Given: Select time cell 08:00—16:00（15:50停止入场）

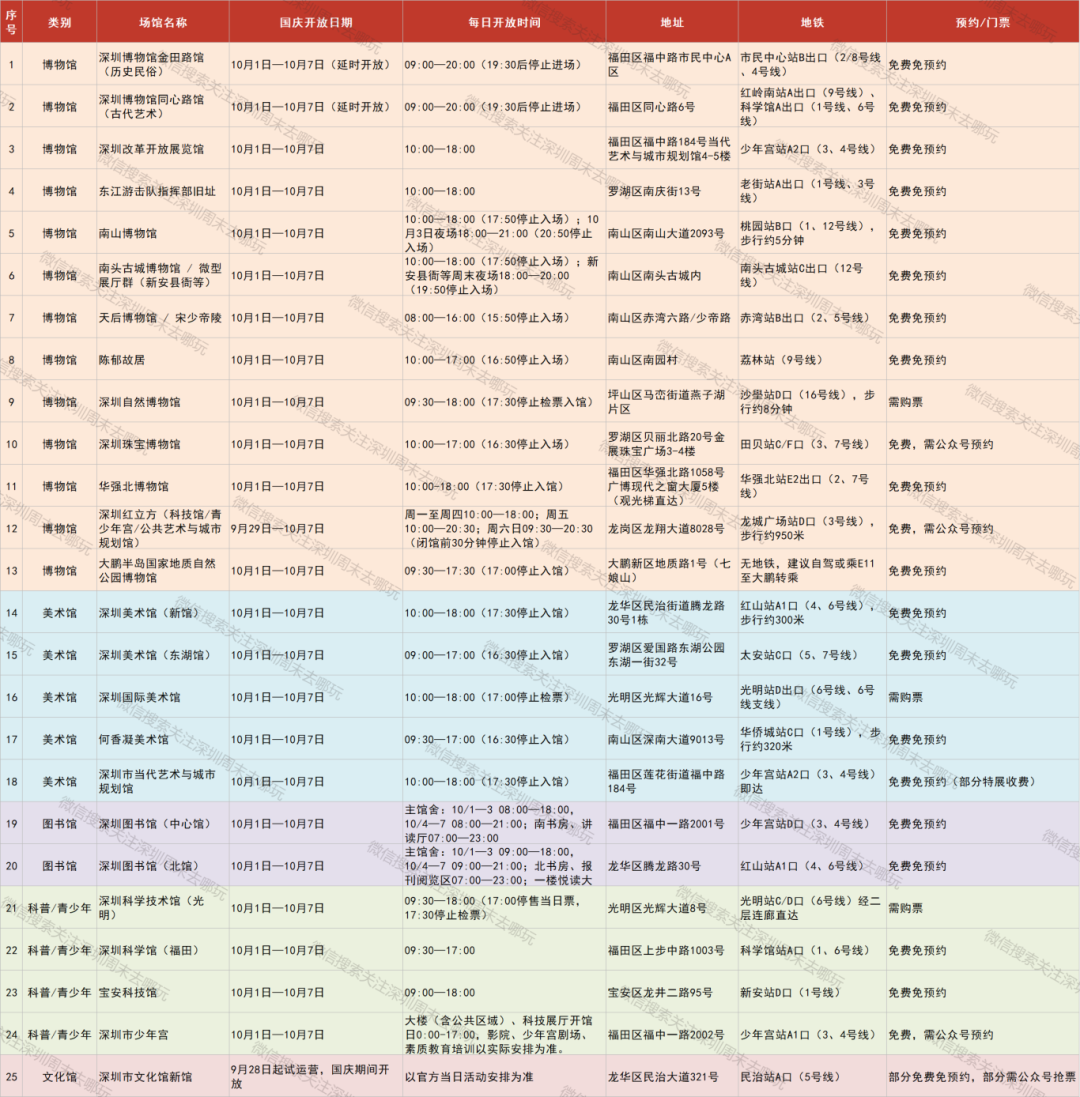Looking at the screenshot, I should 504,318.
